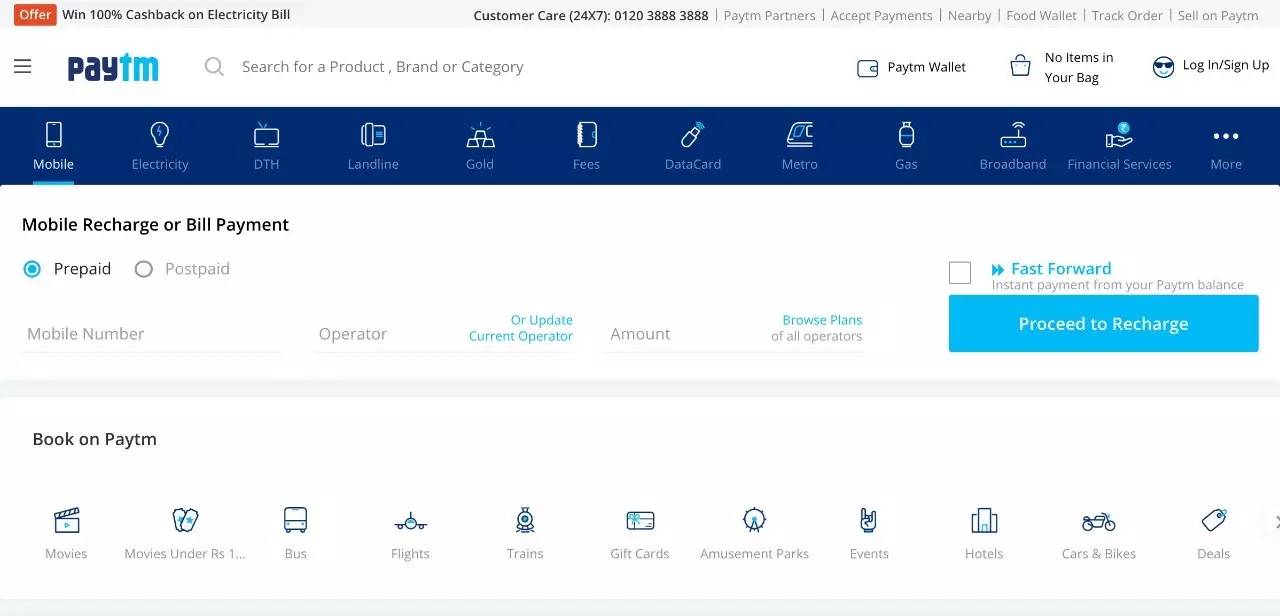Open the shopping bag icon
The image size is (1280, 616).
[x=1020, y=67]
